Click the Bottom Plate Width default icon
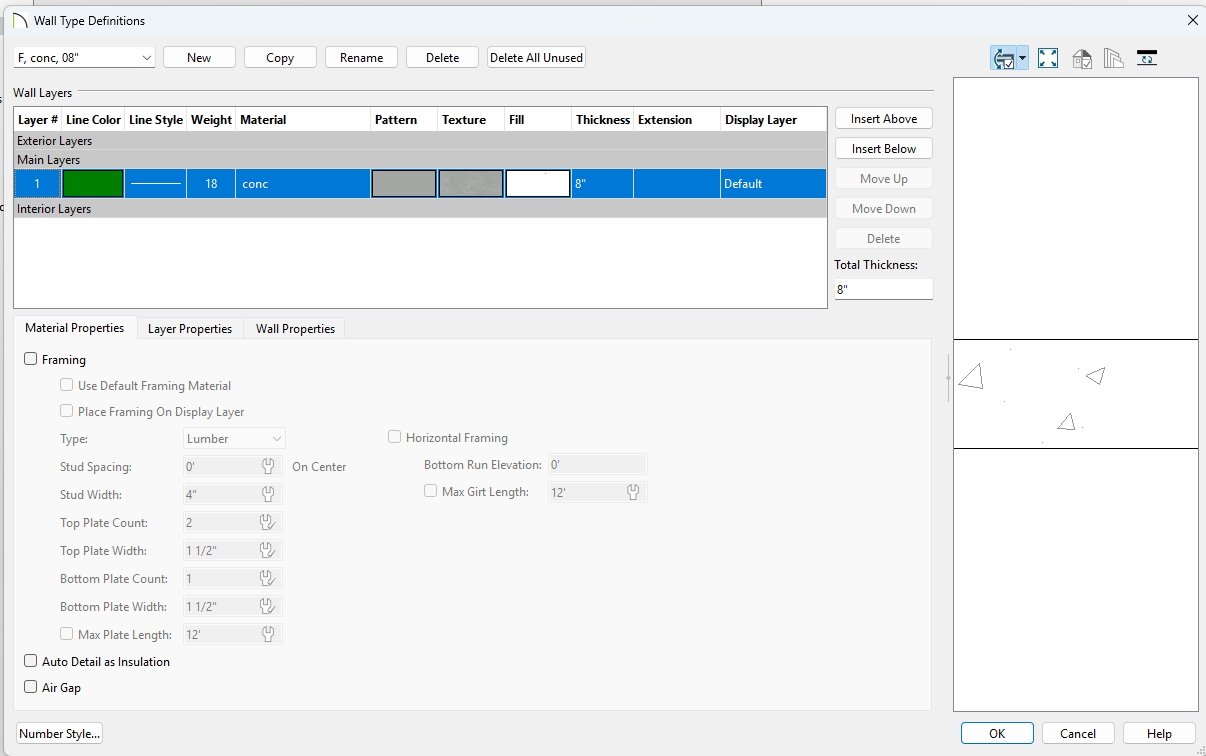 [x=268, y=606]
